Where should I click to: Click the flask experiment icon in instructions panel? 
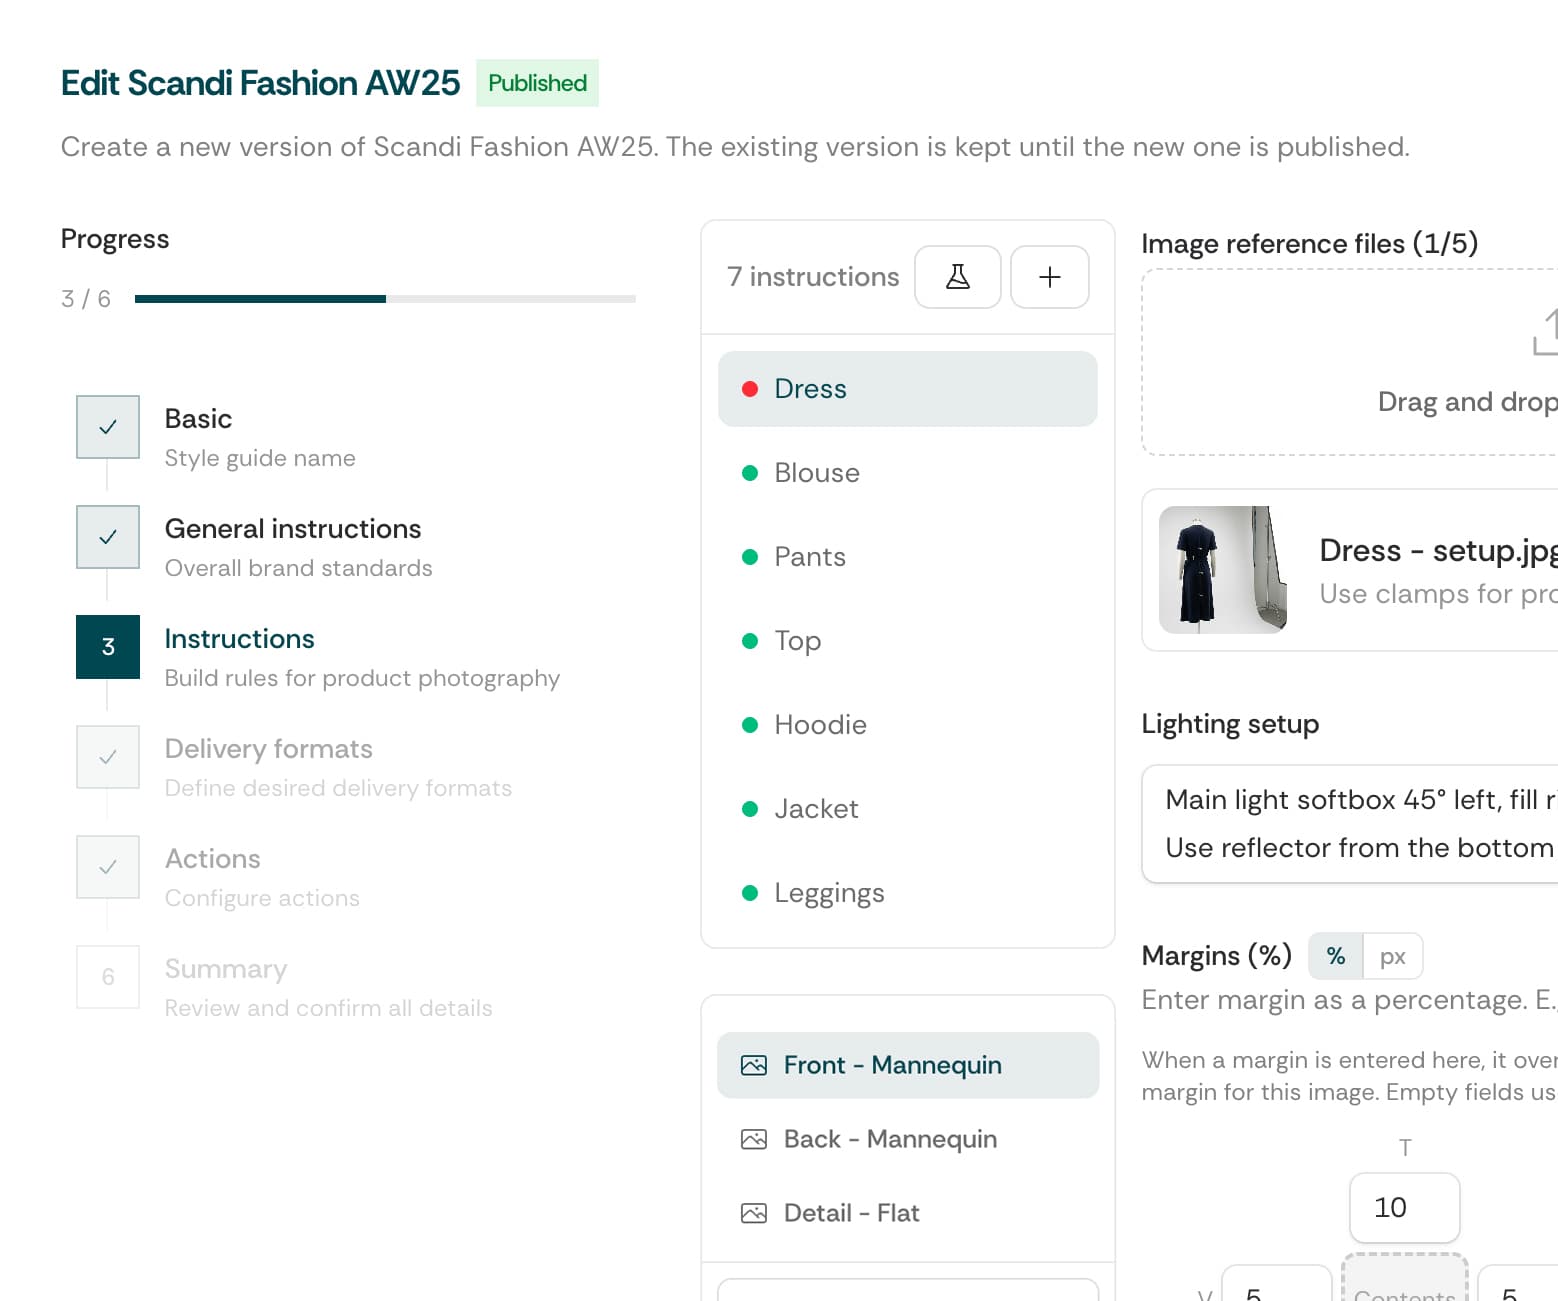pos(957,277)
